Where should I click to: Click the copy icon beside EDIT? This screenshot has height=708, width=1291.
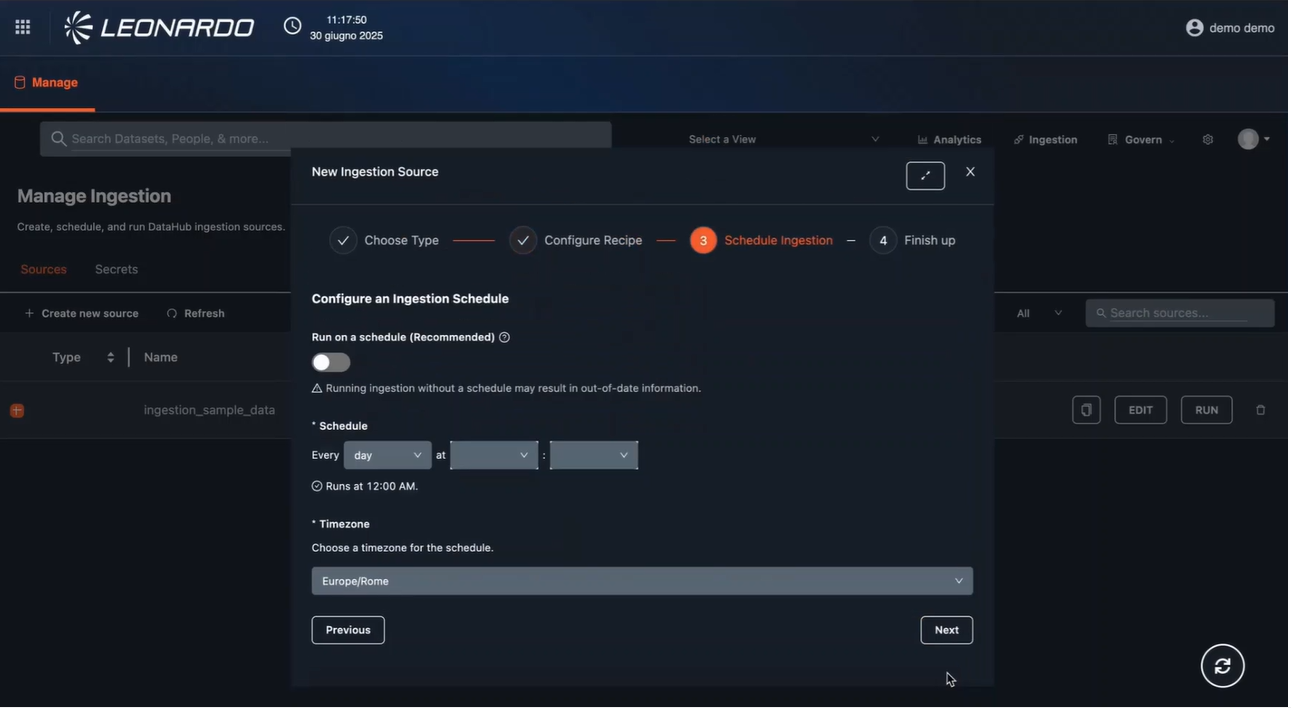pos(1086,410)
